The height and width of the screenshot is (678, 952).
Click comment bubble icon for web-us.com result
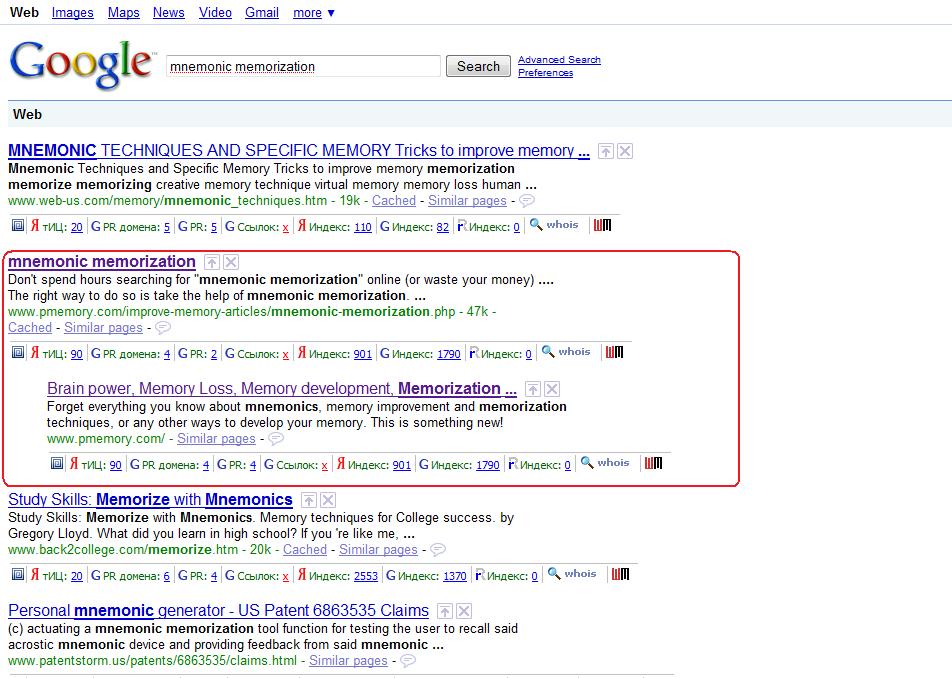coord(527,200)
